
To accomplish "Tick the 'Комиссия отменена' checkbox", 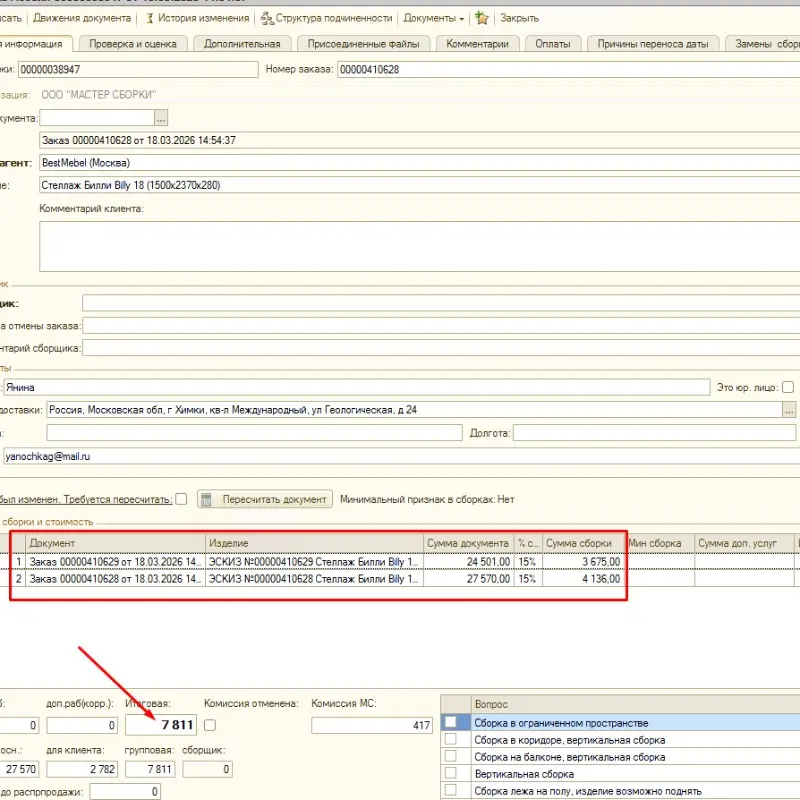I will [210, 724].
